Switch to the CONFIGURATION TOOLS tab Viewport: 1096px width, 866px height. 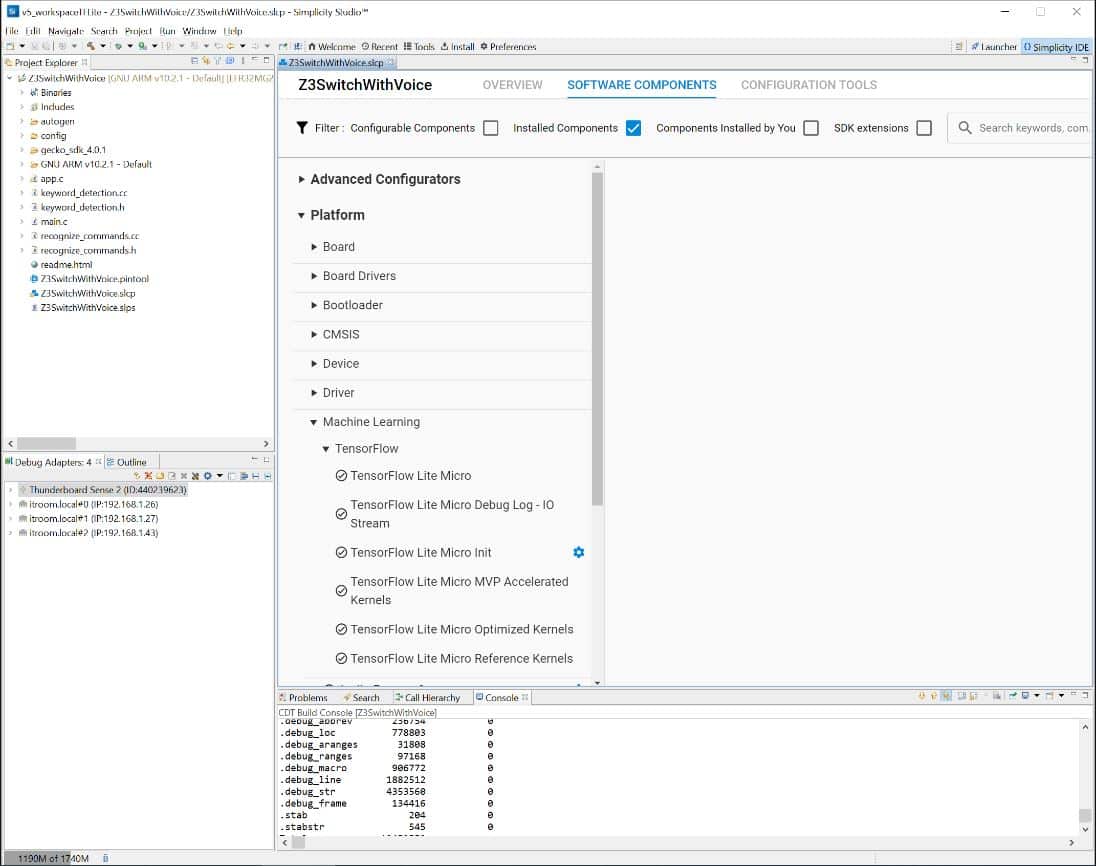[x=809, y=85]
